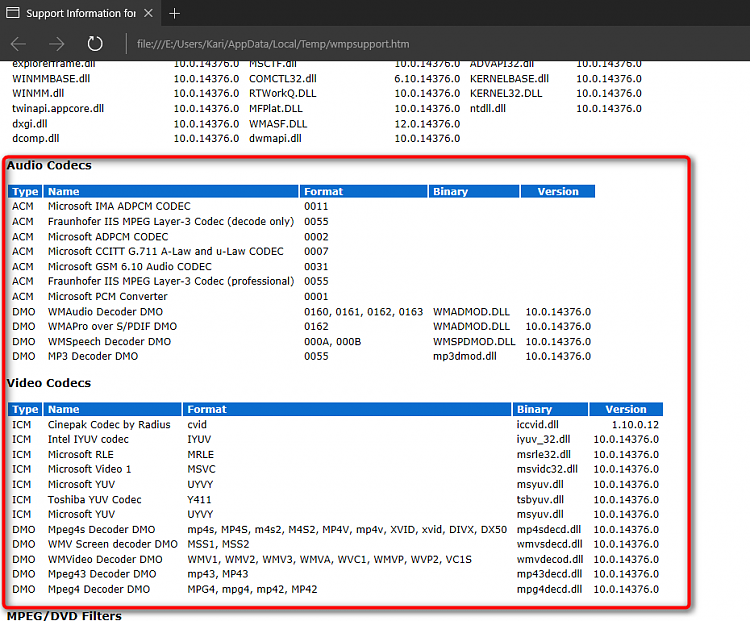Viewport: 750px width, 621px height.
Task: Click Microsoft Video 1 entry
Action: point(89,469)
